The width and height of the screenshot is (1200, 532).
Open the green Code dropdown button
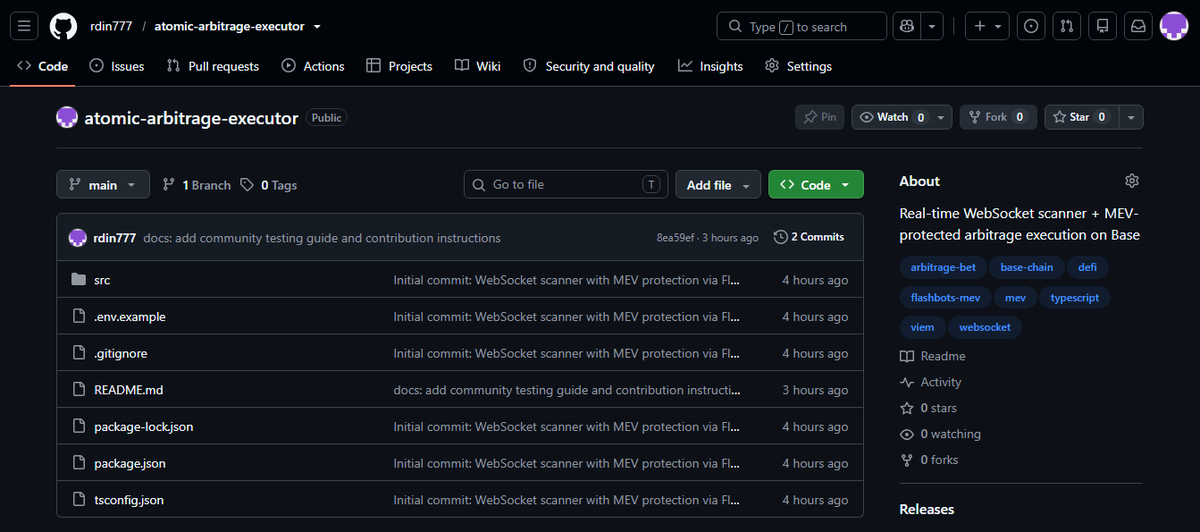click(816, 185)
